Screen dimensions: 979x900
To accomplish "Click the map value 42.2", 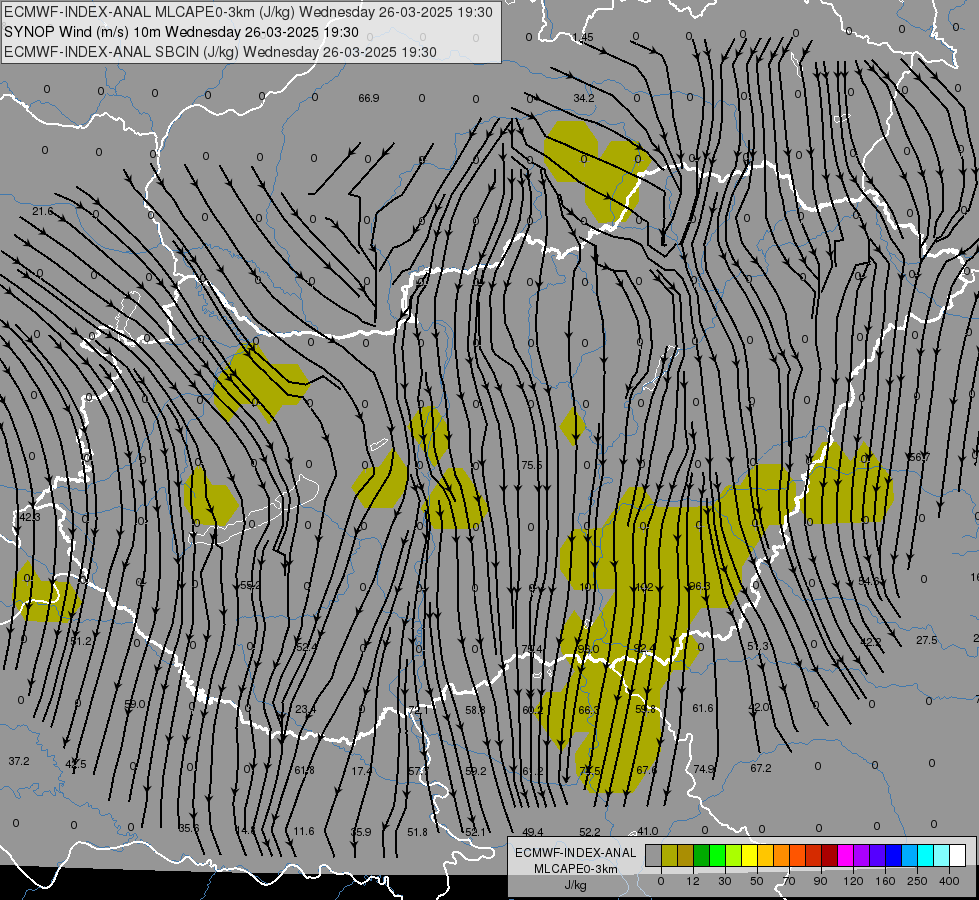I will pyautogui.click(x=870, y=641).
